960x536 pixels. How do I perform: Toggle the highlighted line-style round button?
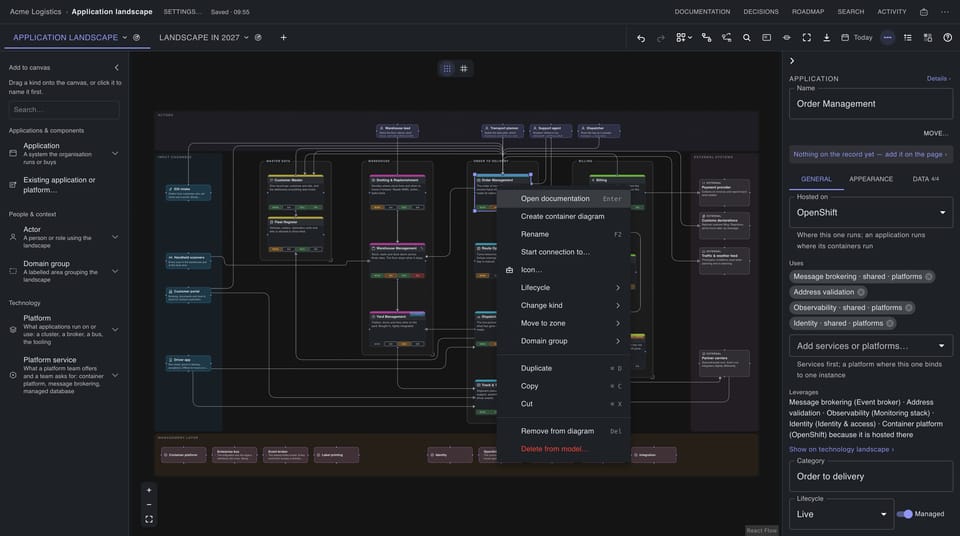[x=887, y=38]
